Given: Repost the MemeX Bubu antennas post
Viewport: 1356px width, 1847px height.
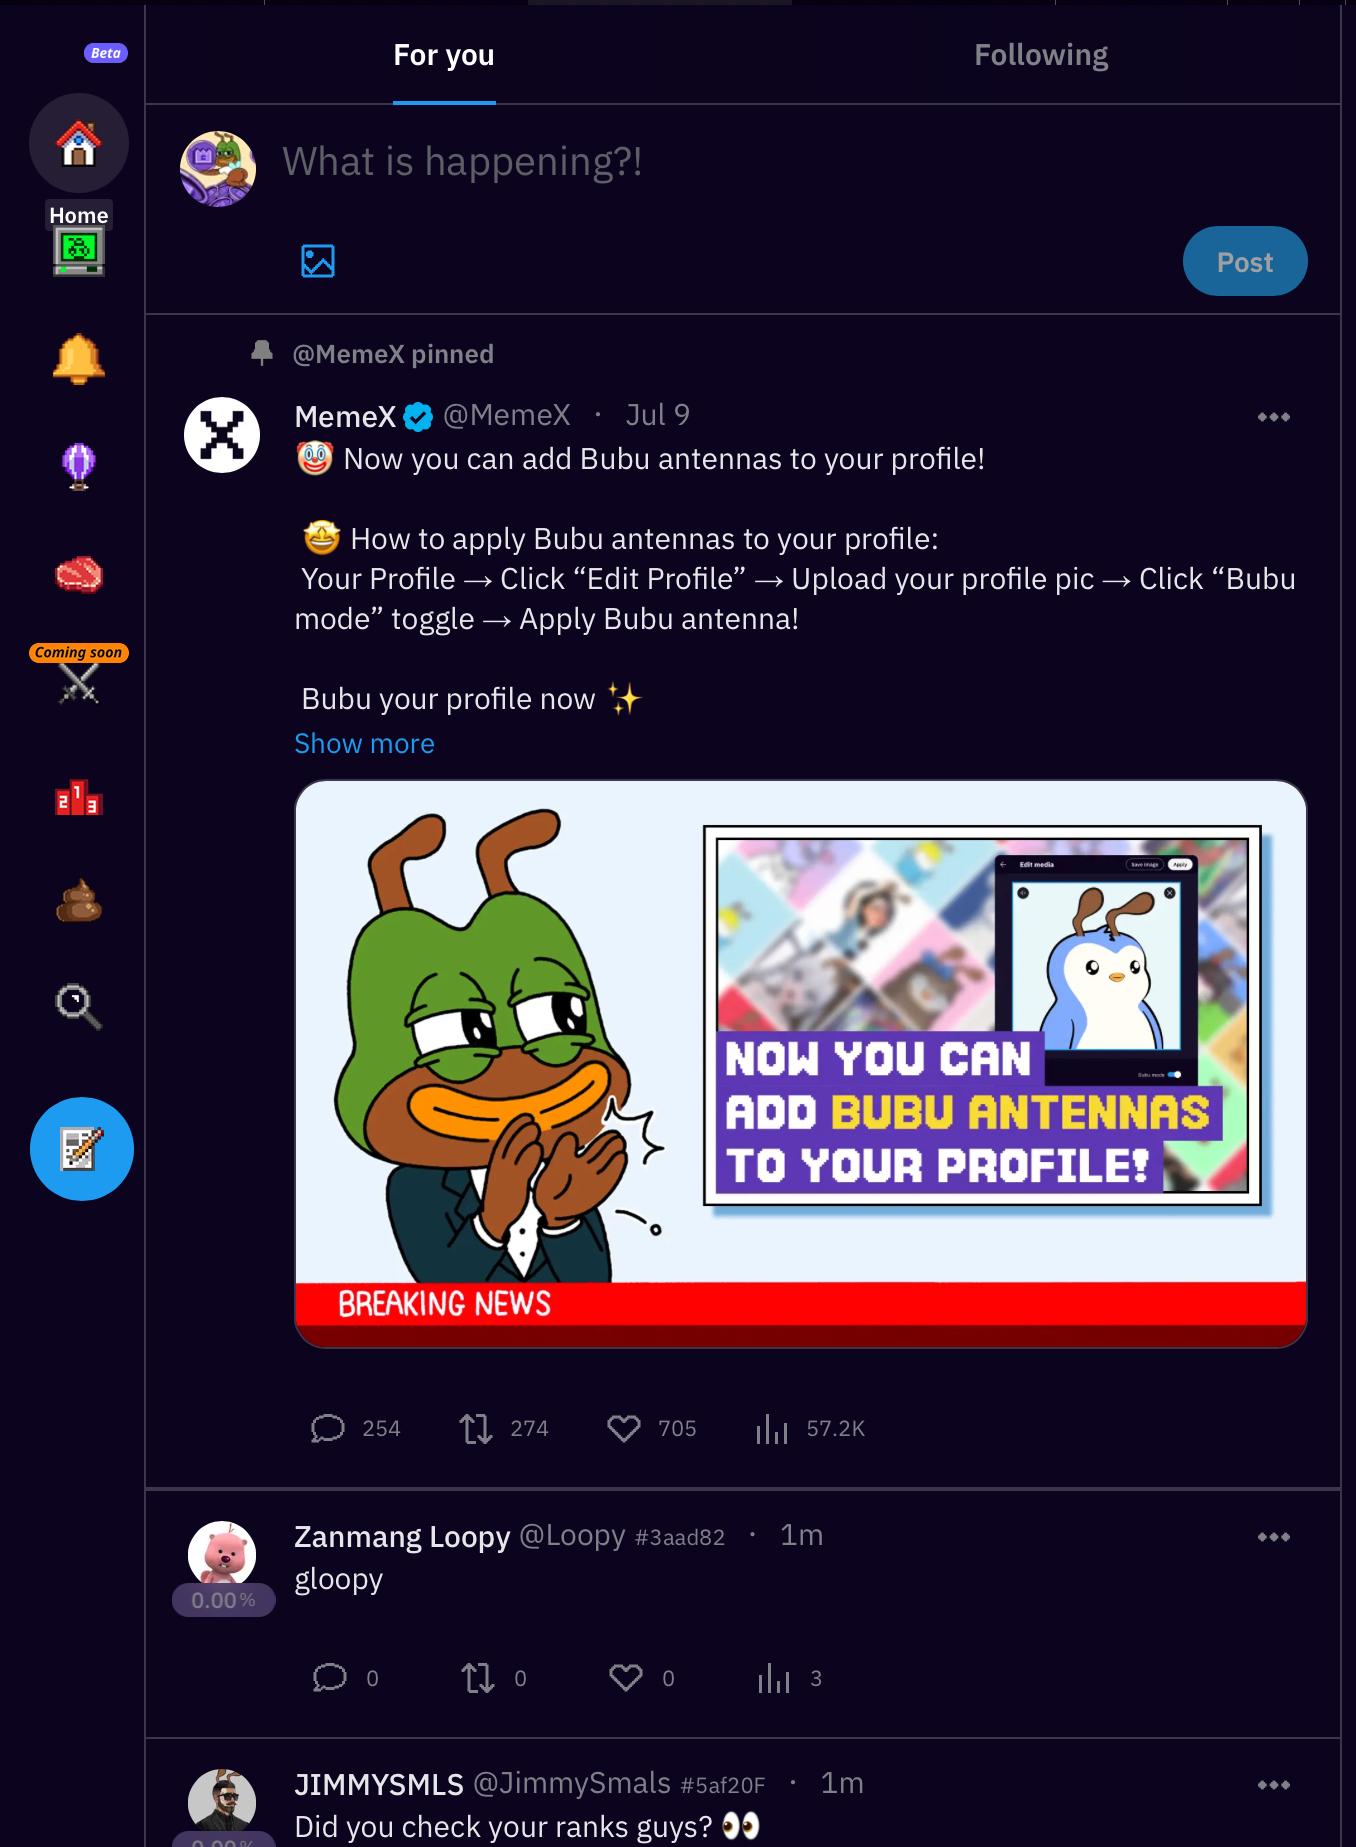Looking at the screenshot, I should [476, 1428].
